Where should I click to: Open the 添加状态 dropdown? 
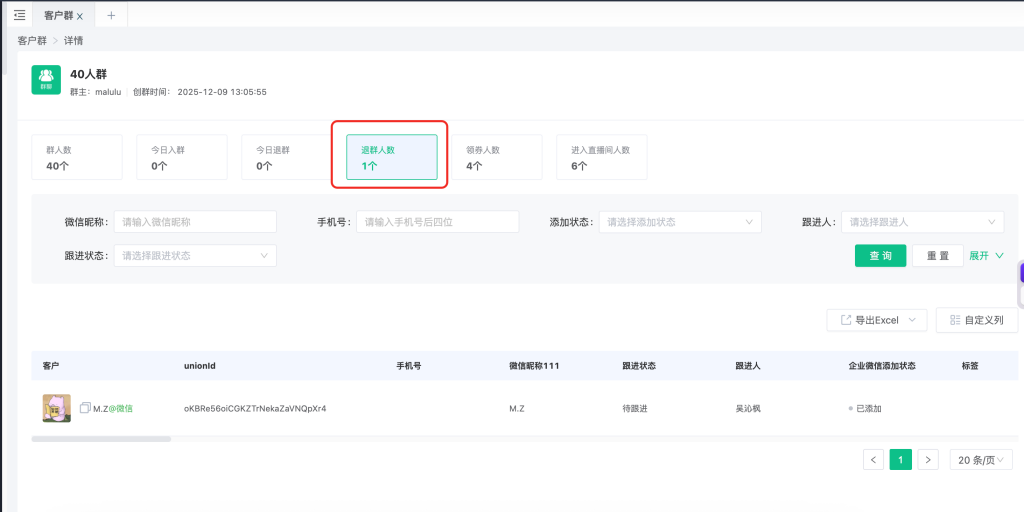[x=679, y=222]
